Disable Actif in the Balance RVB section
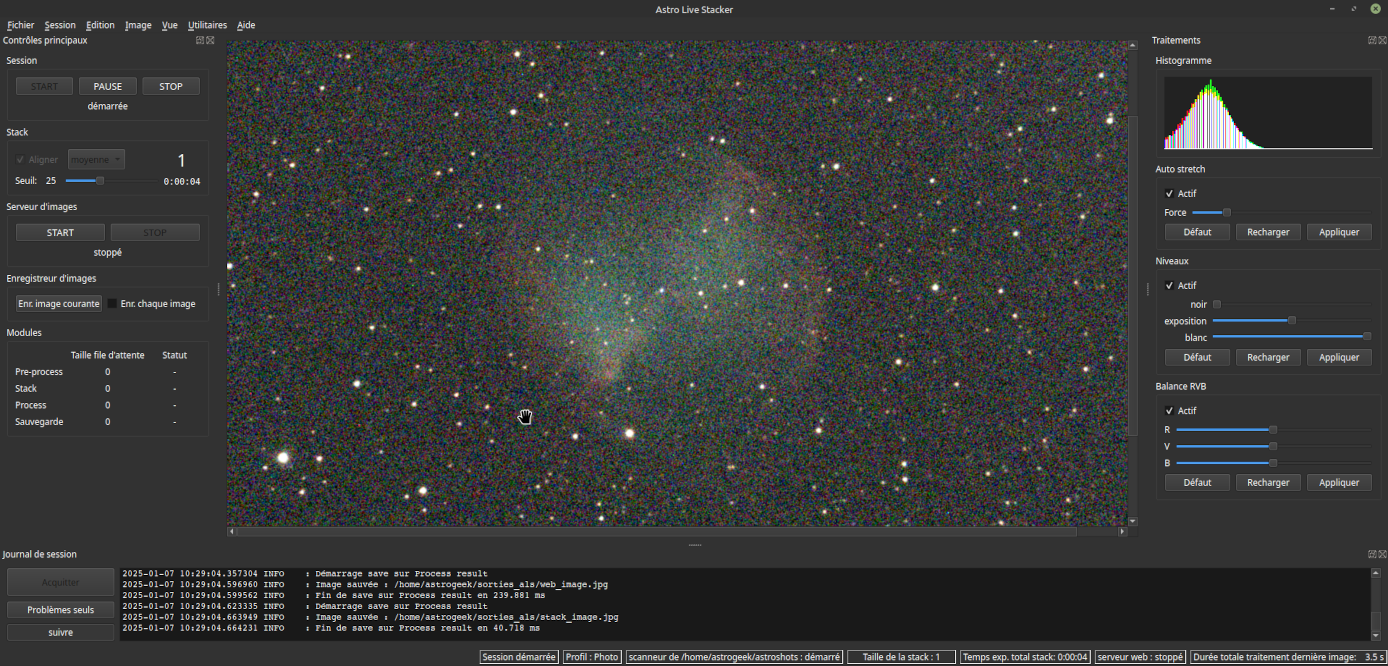The image size is (1388, 666). 1169,410
